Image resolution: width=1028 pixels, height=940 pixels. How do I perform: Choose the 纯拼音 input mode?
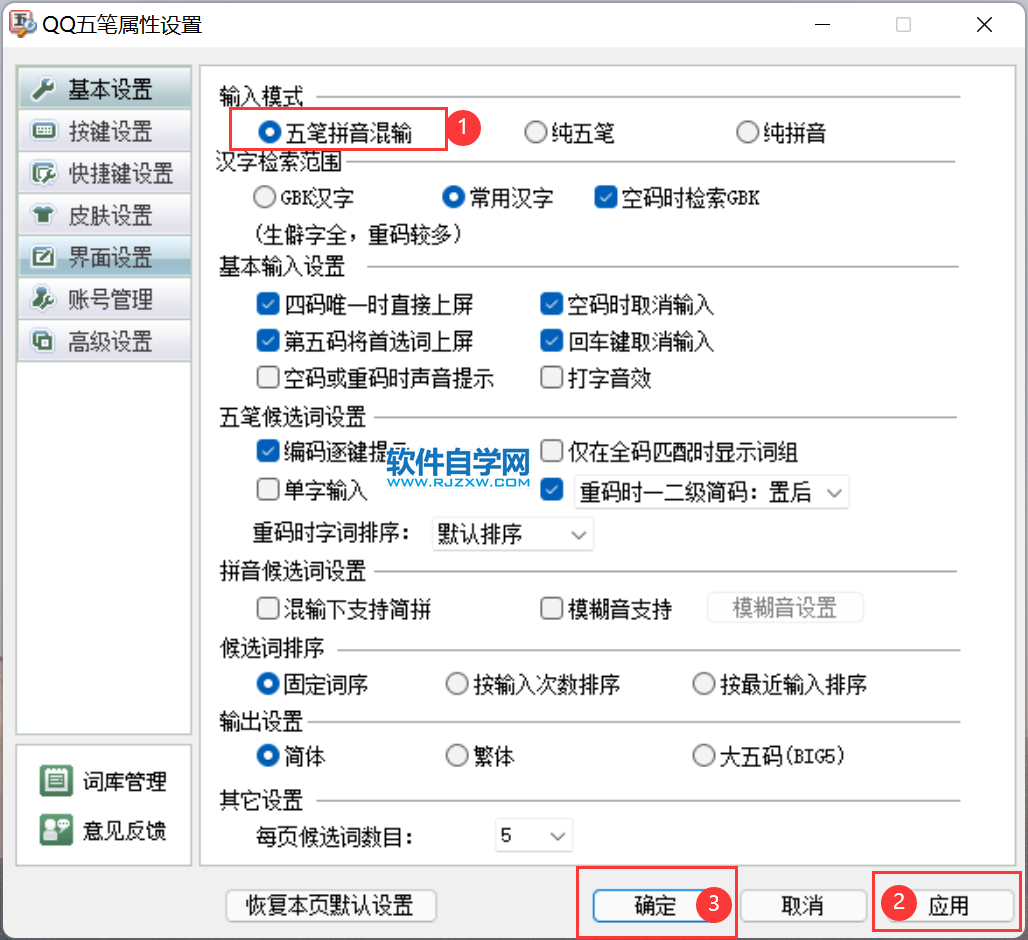point(747,132)
